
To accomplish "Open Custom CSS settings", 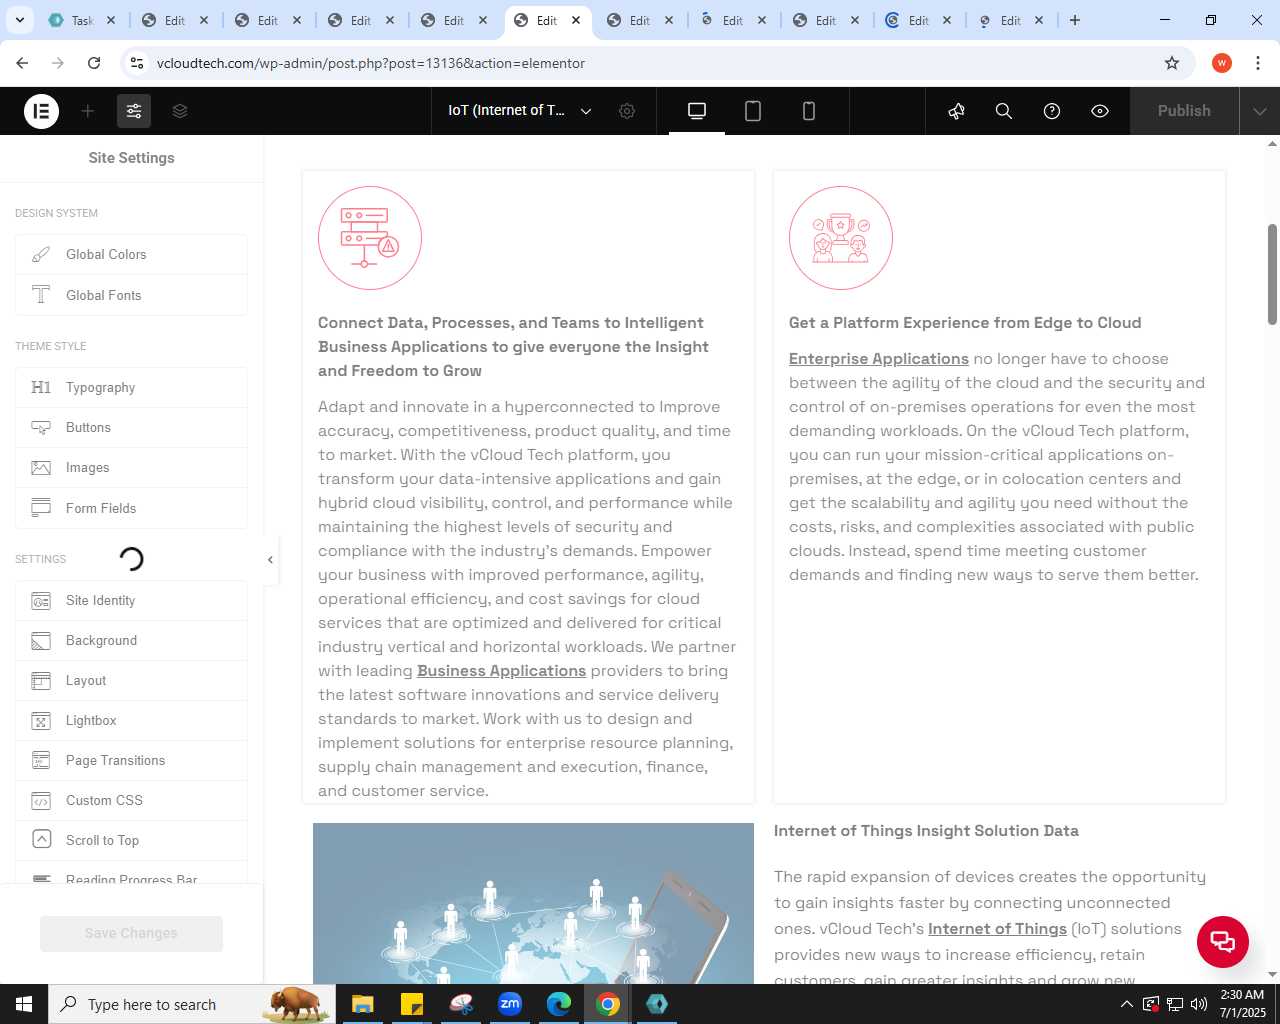I will tap(131, 801).
